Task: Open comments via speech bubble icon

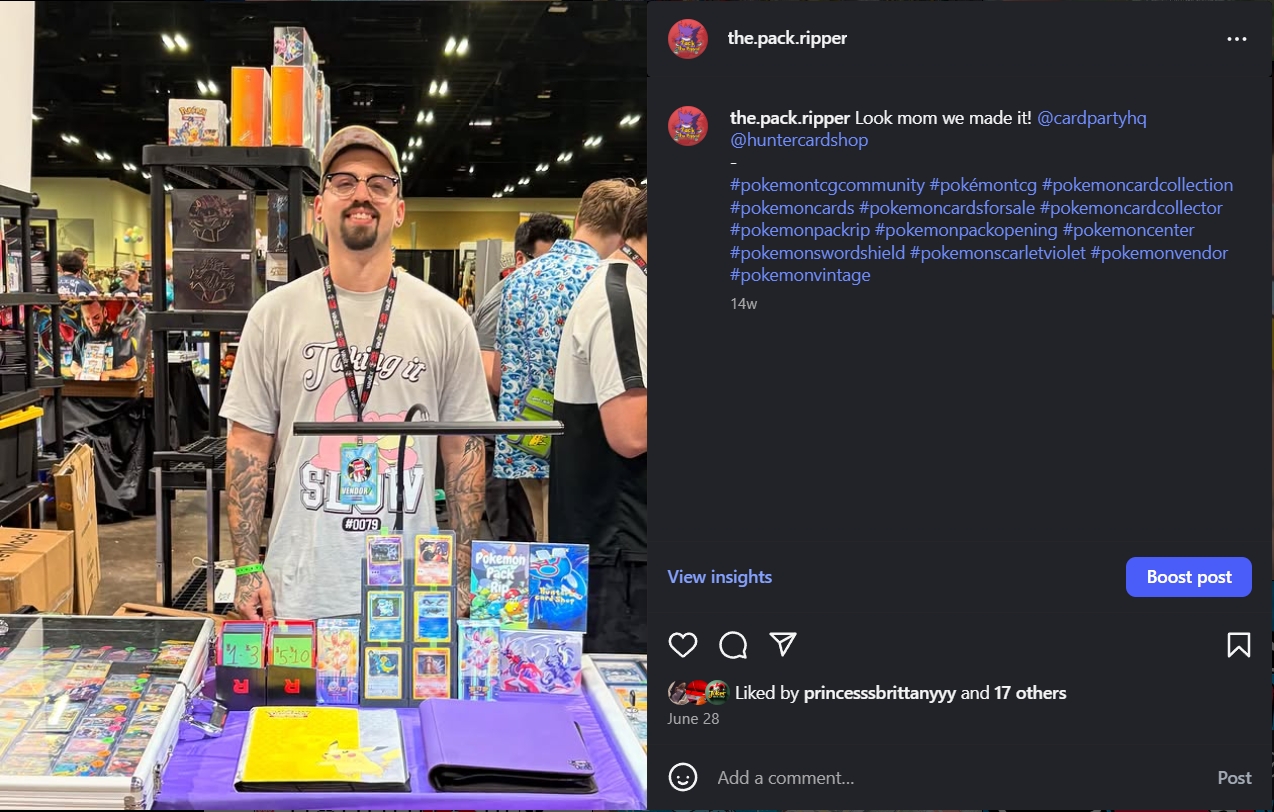Action: point(733,645)
